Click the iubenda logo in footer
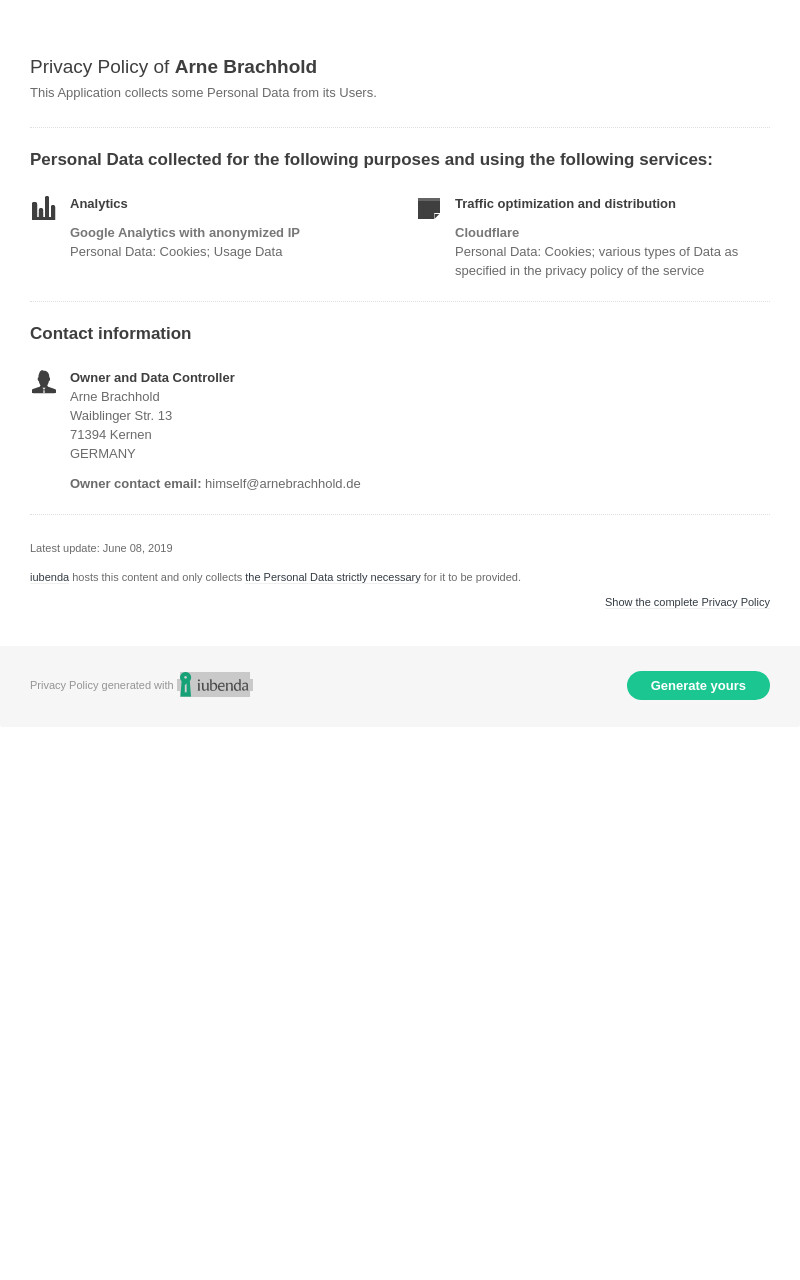The image size is (800, 1280). pyautogui.click(x=215, y=685)
